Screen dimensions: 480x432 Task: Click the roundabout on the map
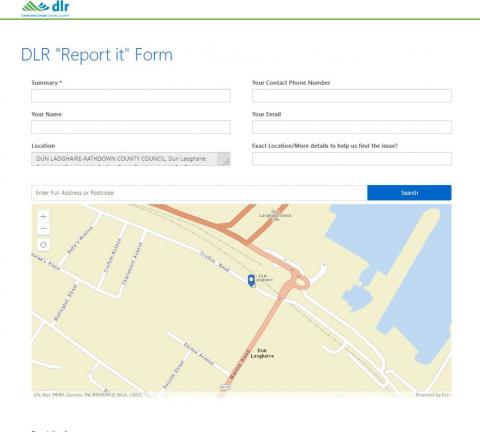point(300,282)
